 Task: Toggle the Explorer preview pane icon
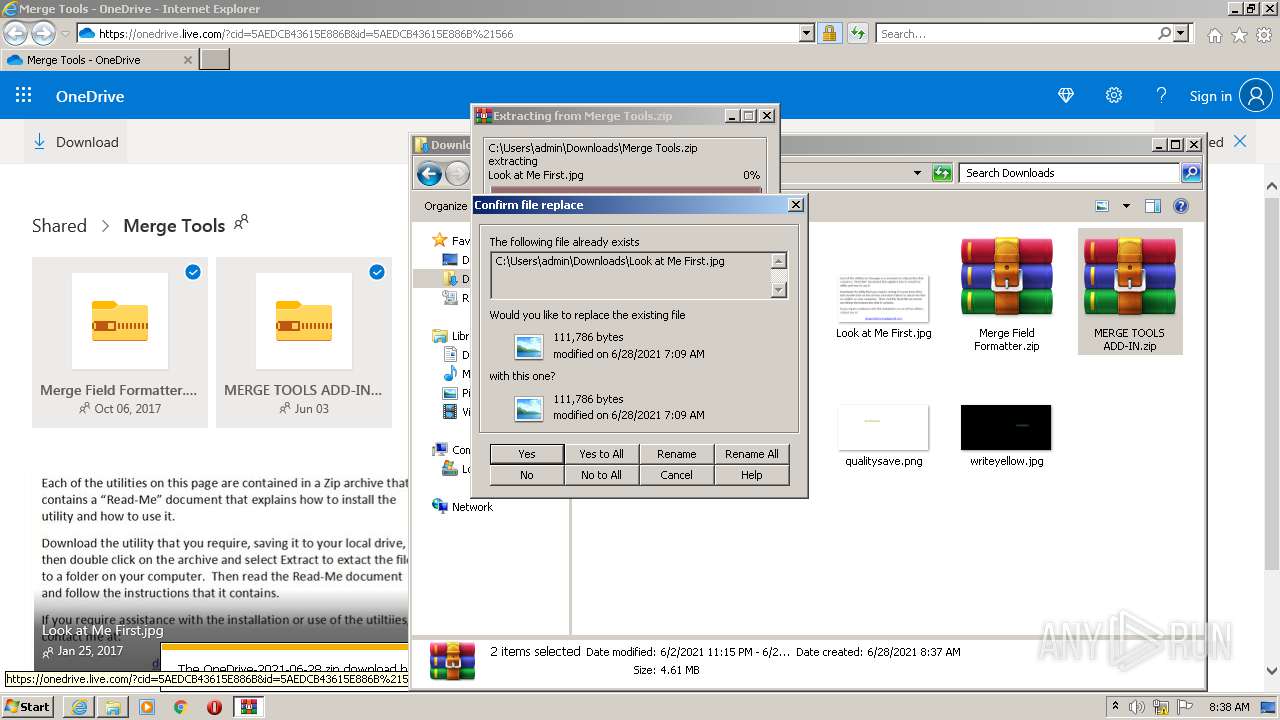1152,206
